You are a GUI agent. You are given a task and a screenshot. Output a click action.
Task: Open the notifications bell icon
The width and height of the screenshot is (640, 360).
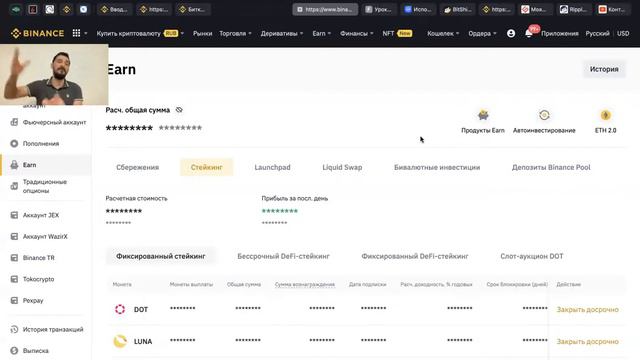[529, 33]
